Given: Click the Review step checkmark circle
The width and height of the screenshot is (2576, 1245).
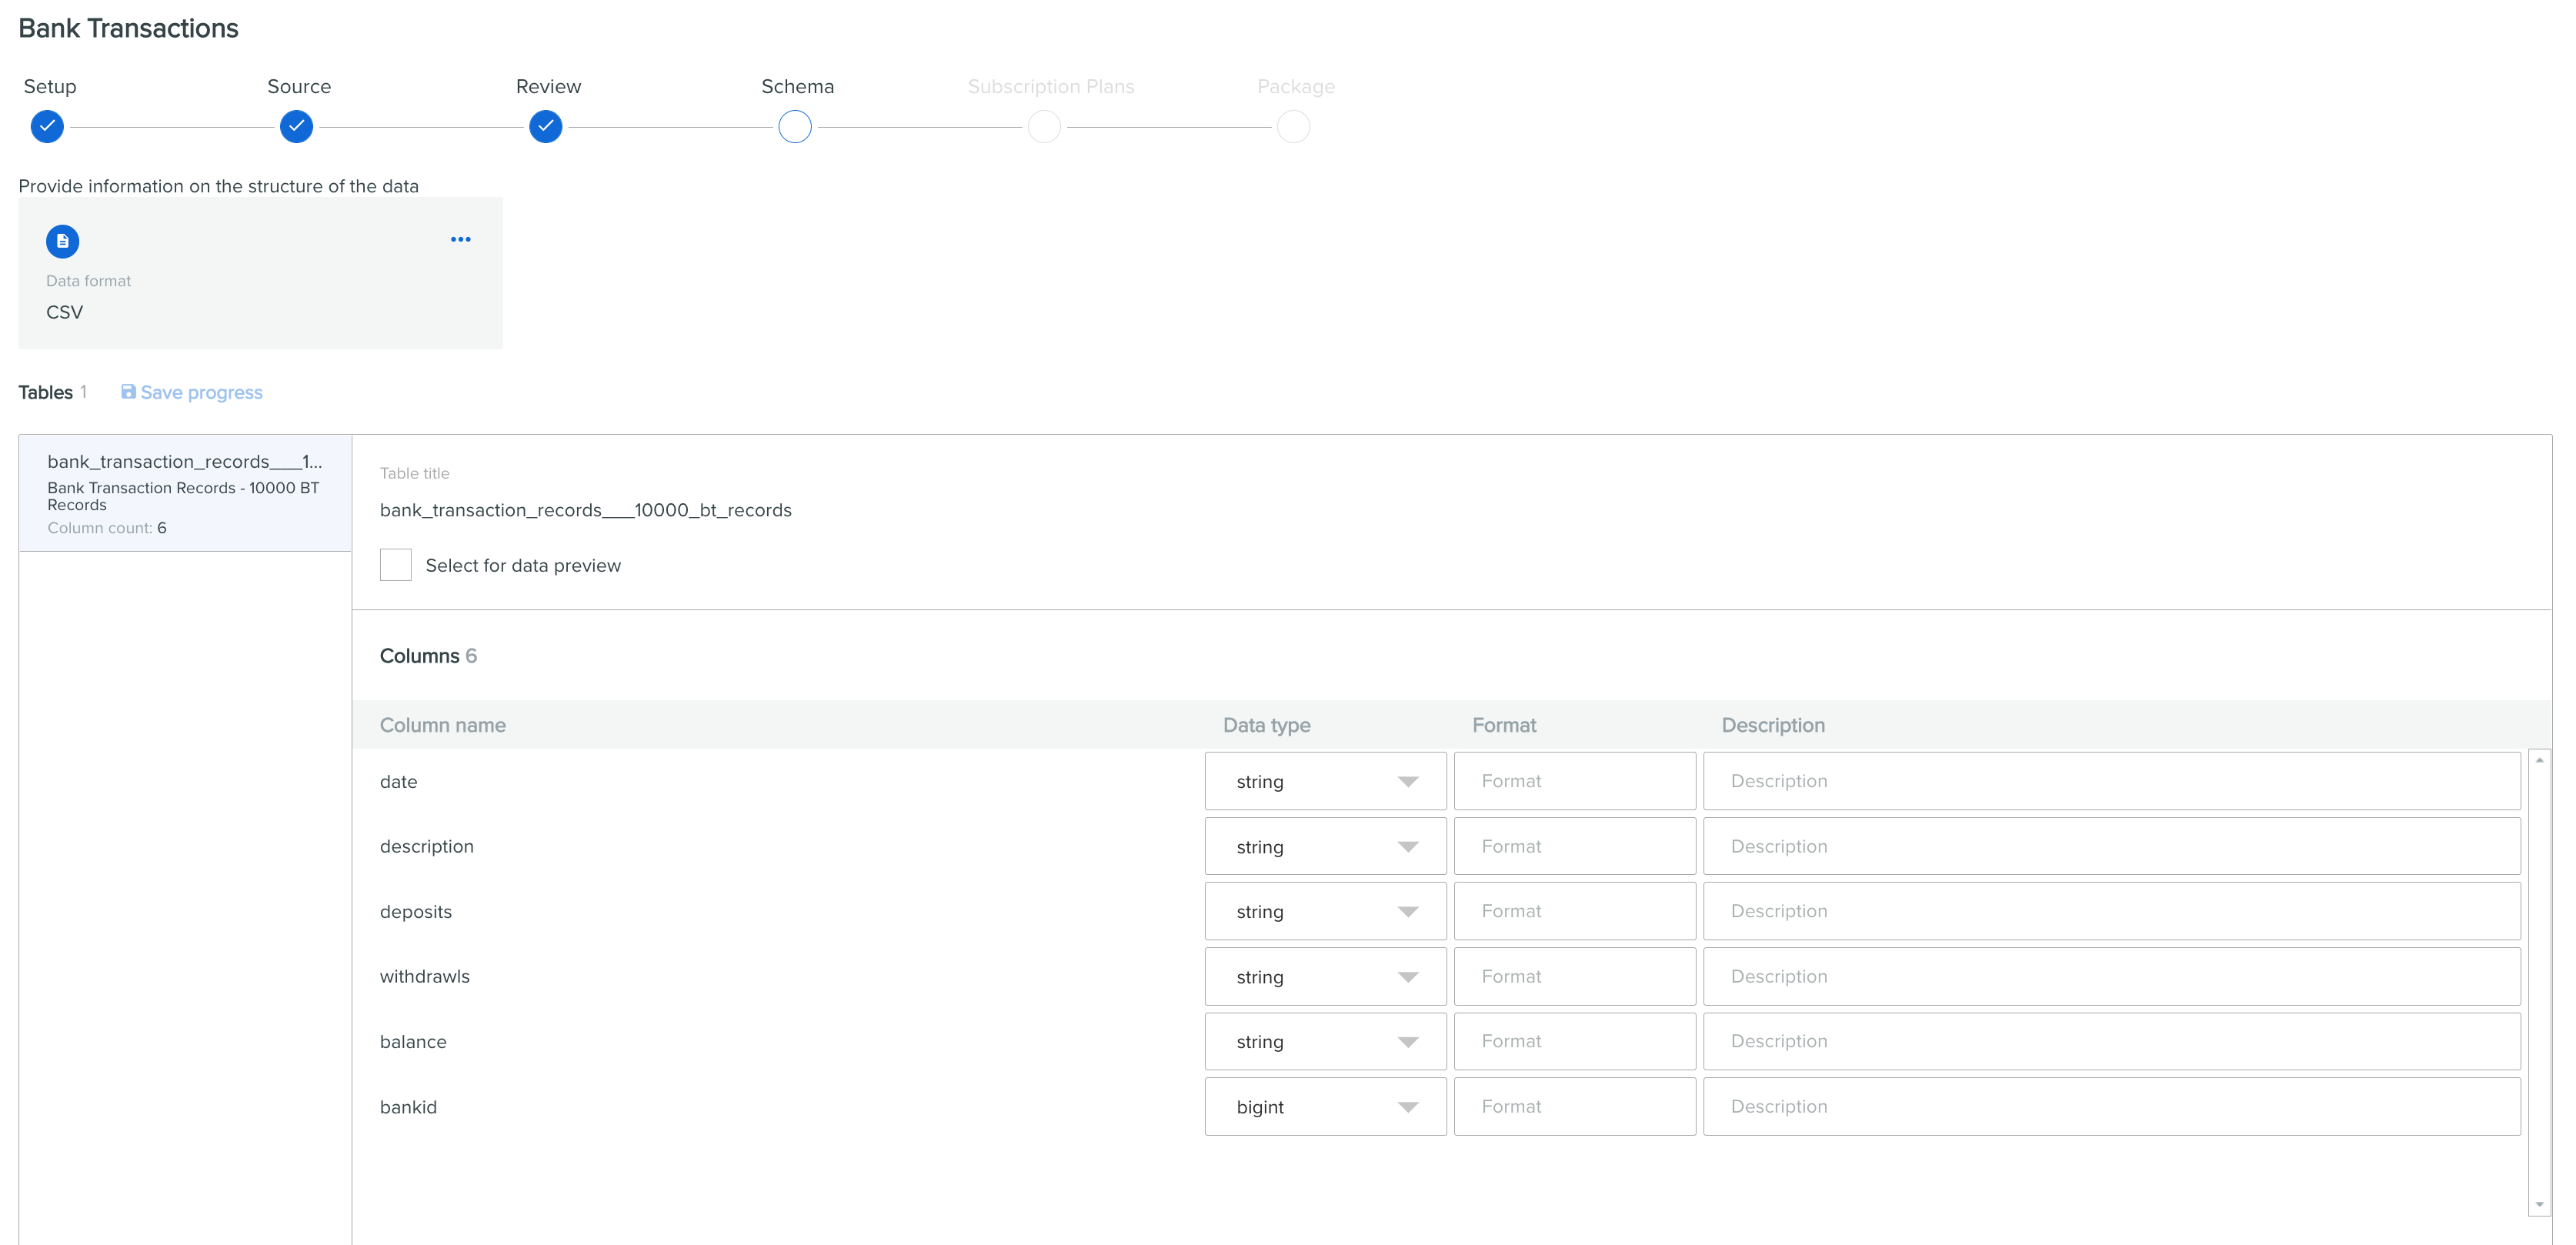Looking at the screenshot, I should pyautogui.click(x=546, y=127).
